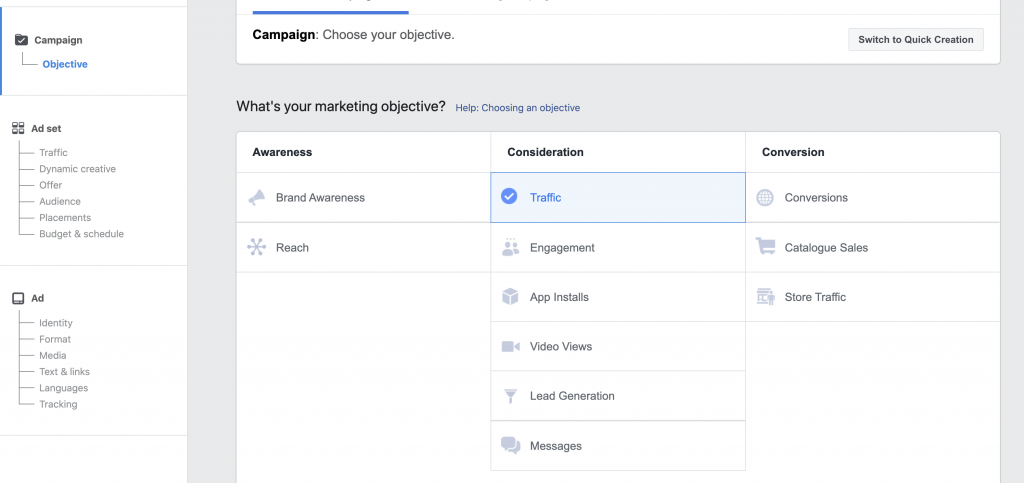Jump to Tracking step
Viewport: 1024px width, 483px height.
pos(57,405)
